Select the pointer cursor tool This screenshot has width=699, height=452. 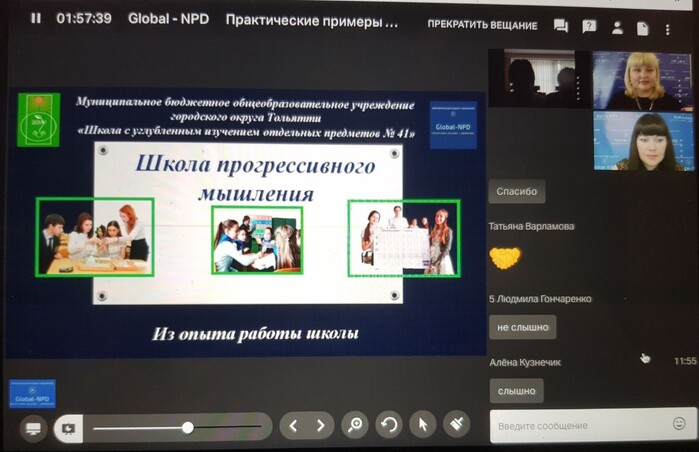pyautogui.click(x=423, y=424)
